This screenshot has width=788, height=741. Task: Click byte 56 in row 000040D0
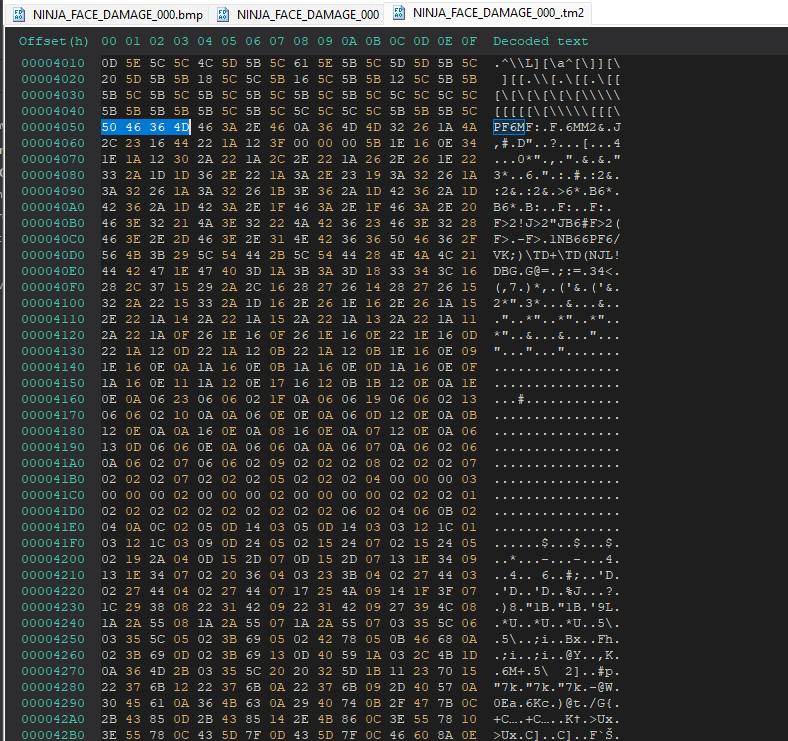(109, 255)
